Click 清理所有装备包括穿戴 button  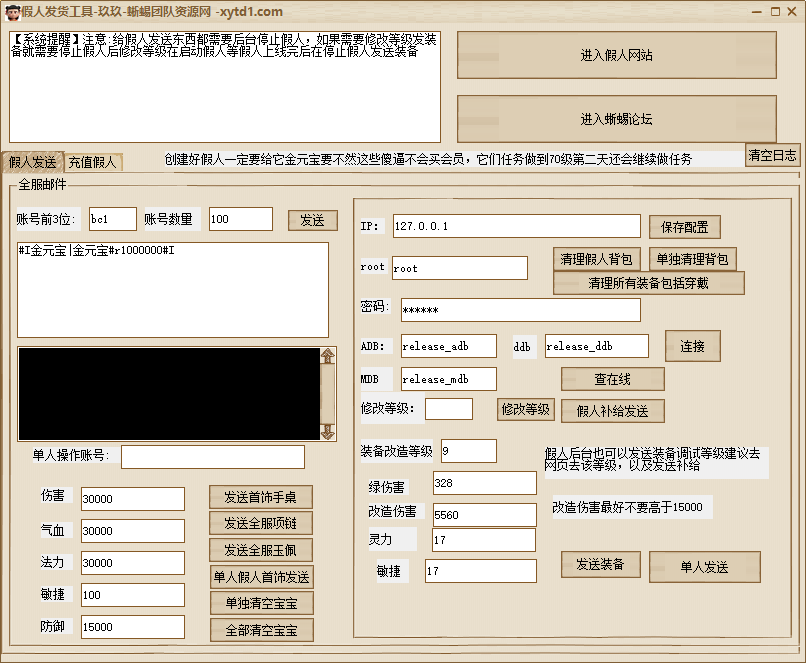[648, 283]
